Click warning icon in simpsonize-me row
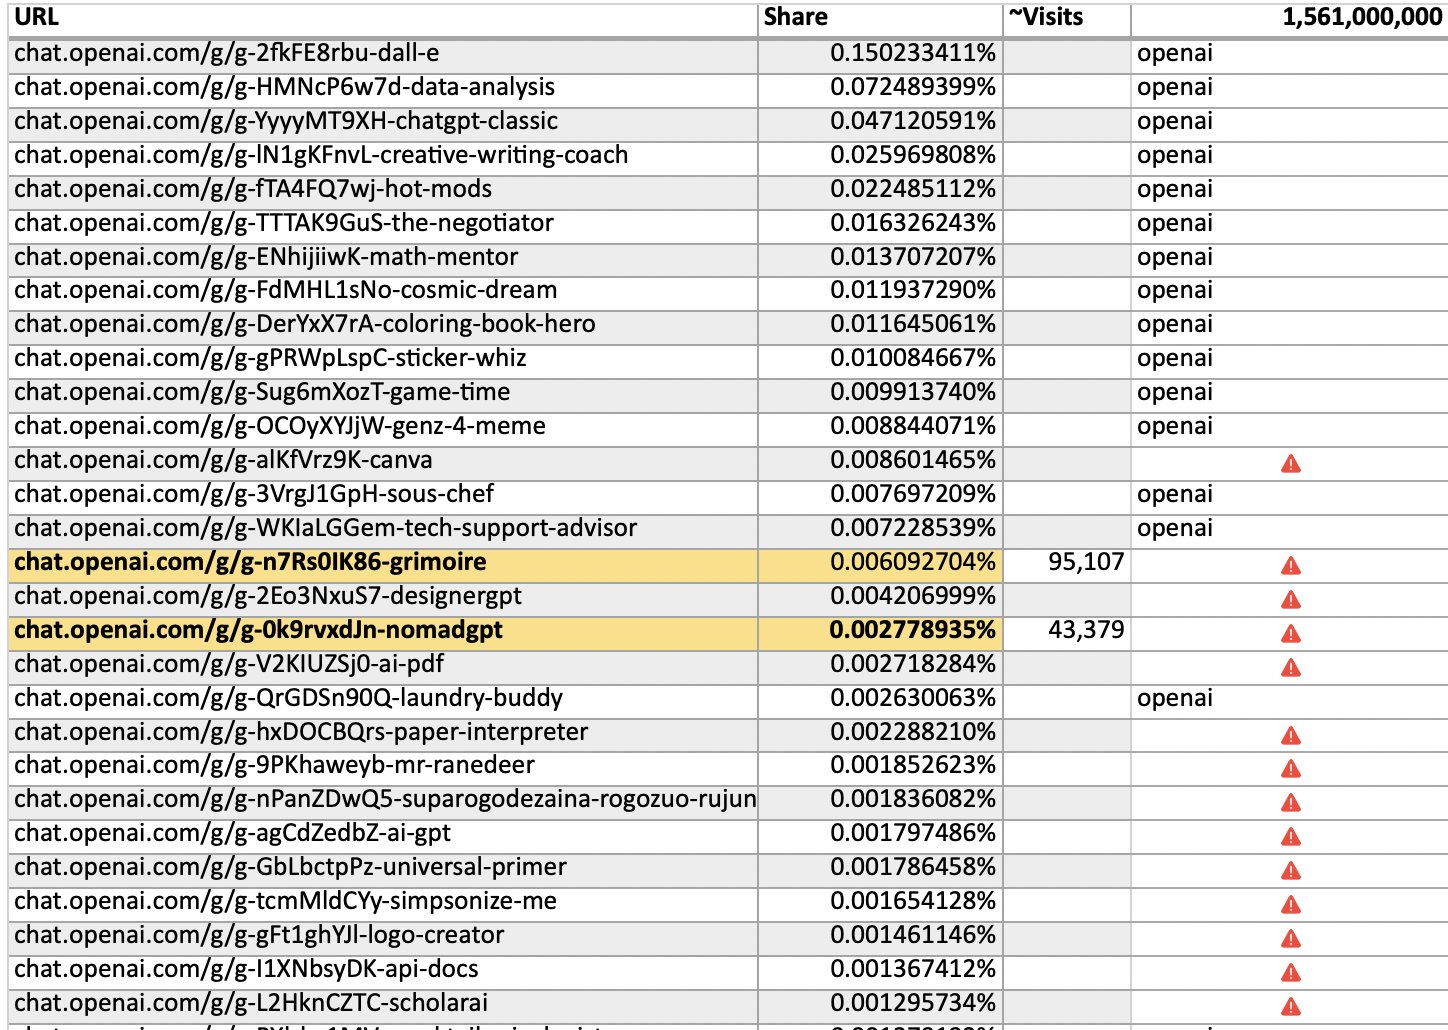The image size is (1448, 1030). tap(1291, 904)
